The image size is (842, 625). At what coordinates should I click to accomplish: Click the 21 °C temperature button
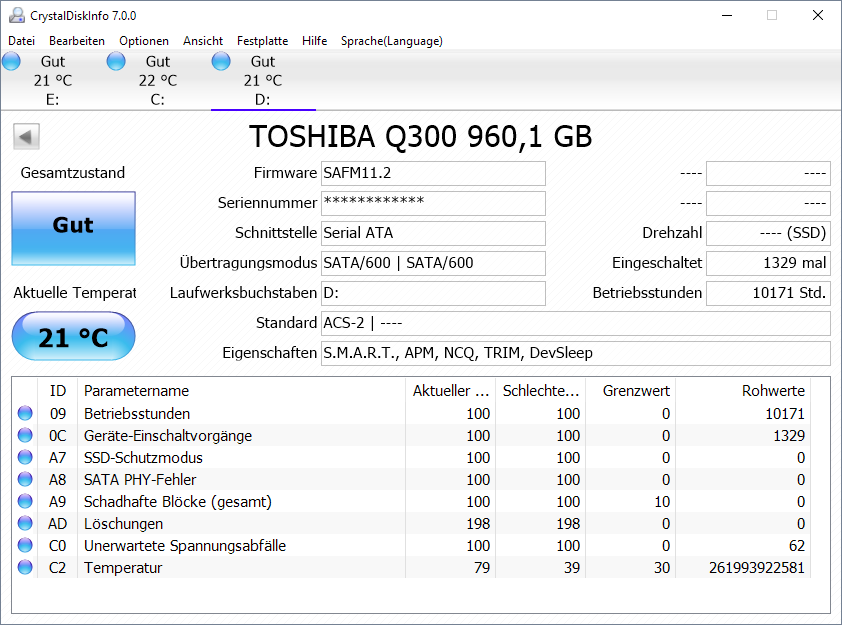click(74, 336)
